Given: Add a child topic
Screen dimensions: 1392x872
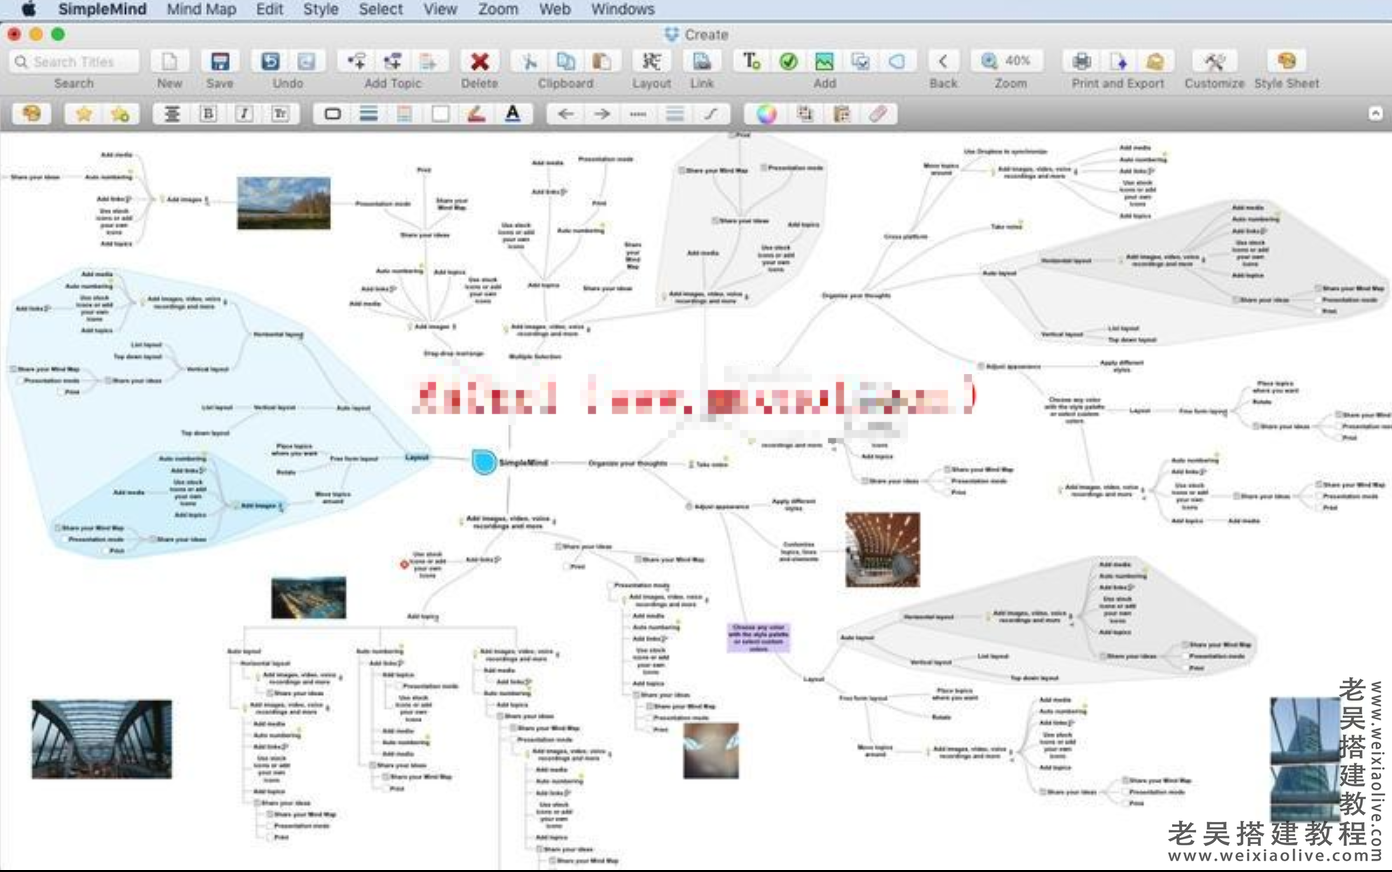Looking at the screenshot, I should point(356,61).
